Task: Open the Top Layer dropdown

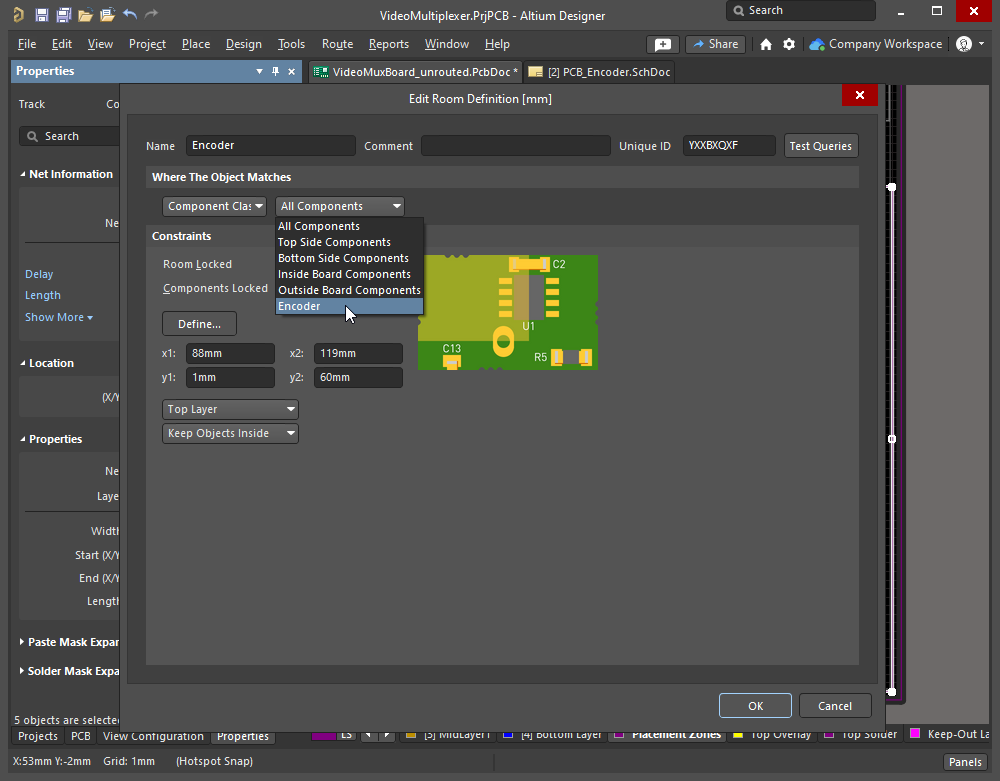Action: click(230, 409)
